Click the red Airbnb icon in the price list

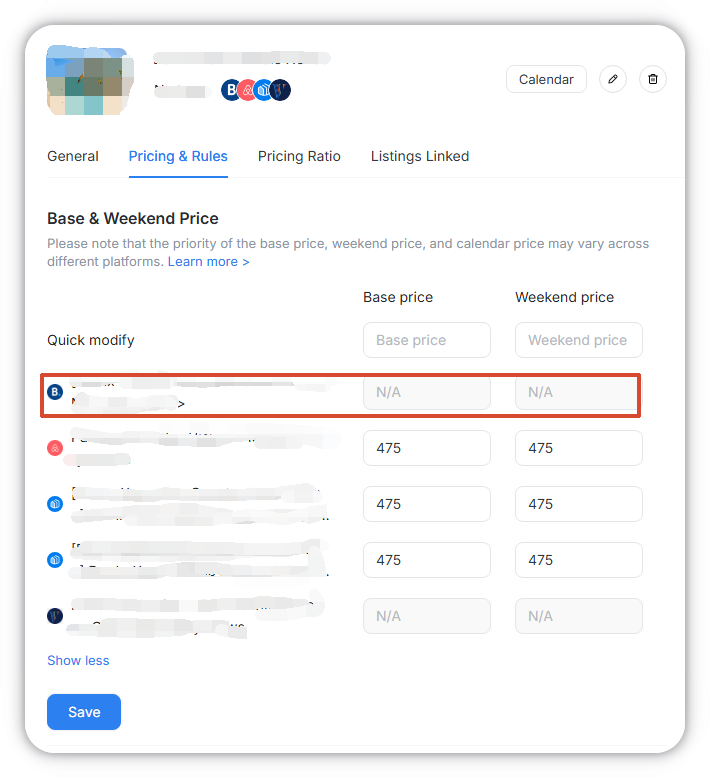coord(56,448)
